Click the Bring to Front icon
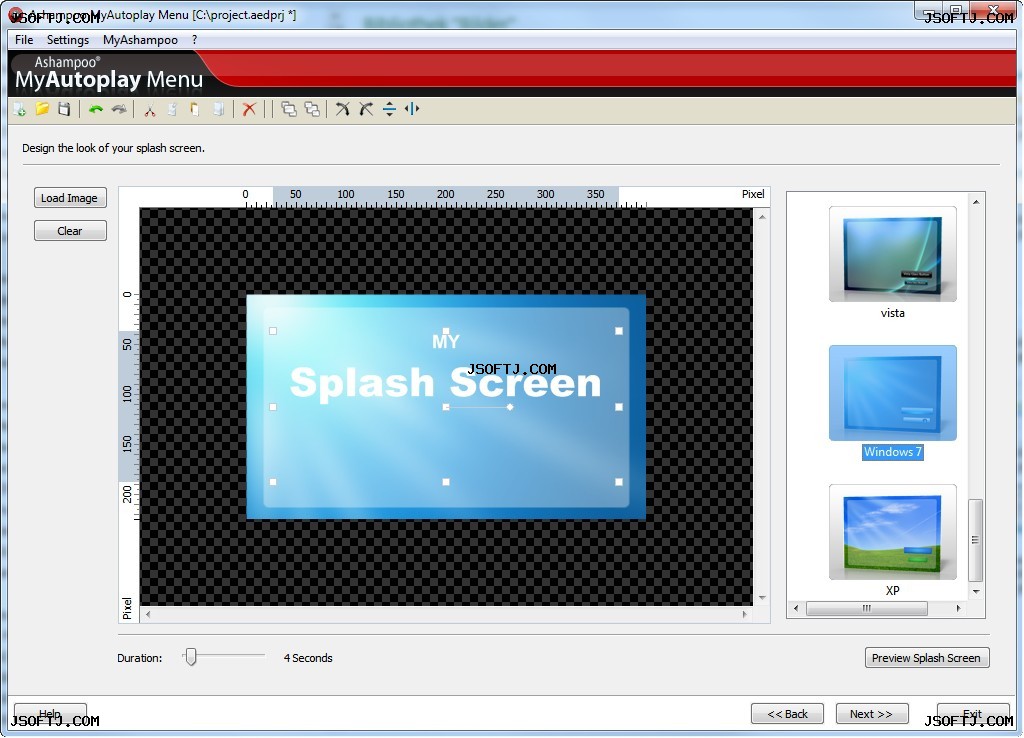 coord(289,109)
